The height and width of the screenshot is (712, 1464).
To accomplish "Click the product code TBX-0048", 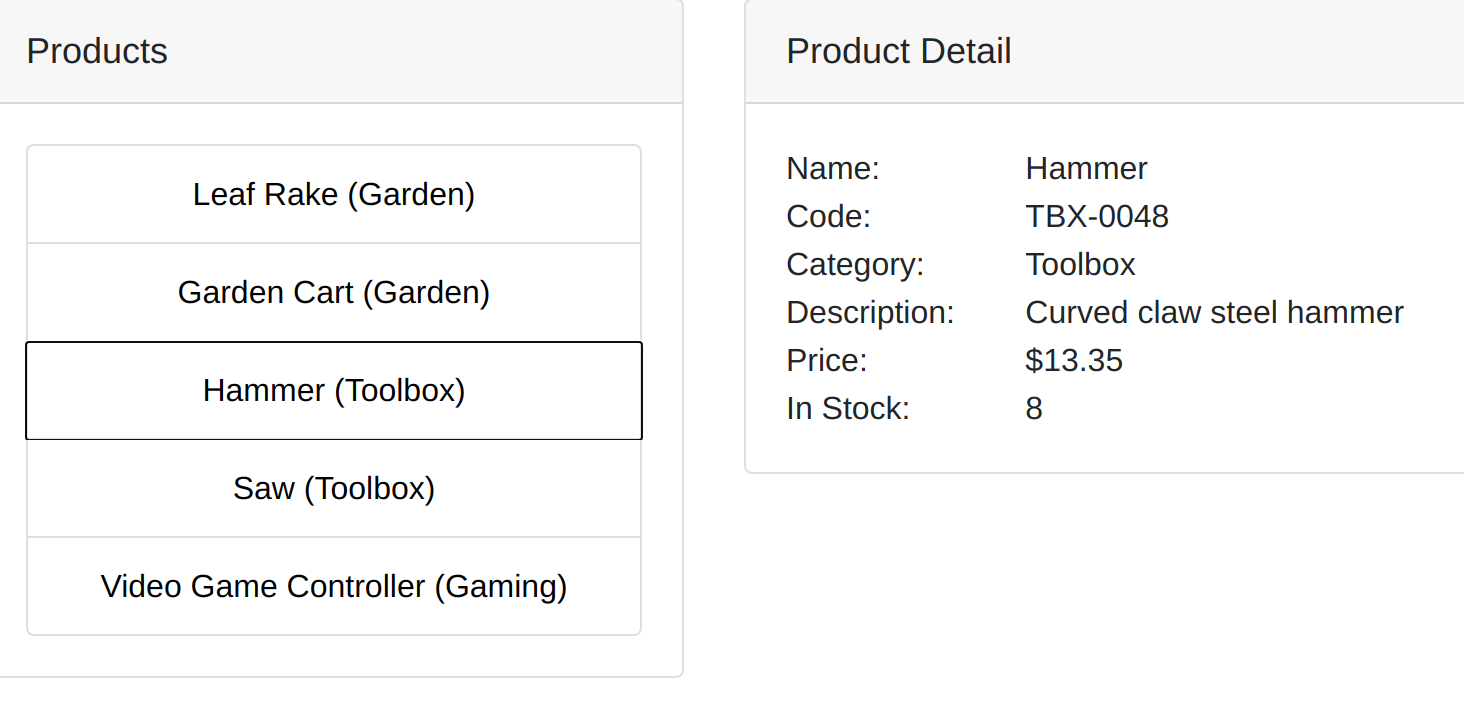I will click(x=1097, y=216).
